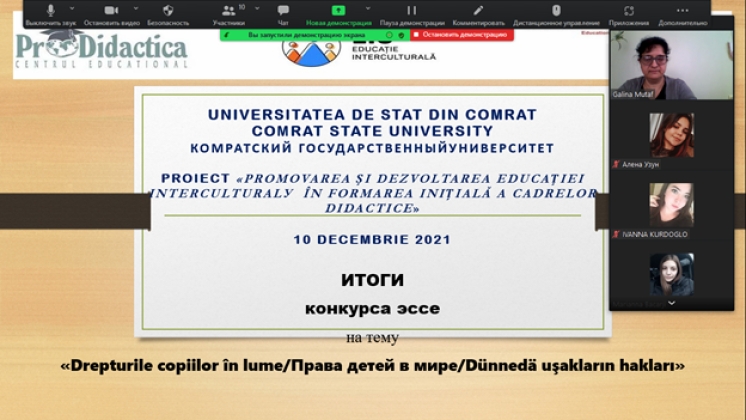The width and height of the screenshot is (746, 420).
Task: Select IVANNA KURDOGLO video thumbnail
Action: 671,205
